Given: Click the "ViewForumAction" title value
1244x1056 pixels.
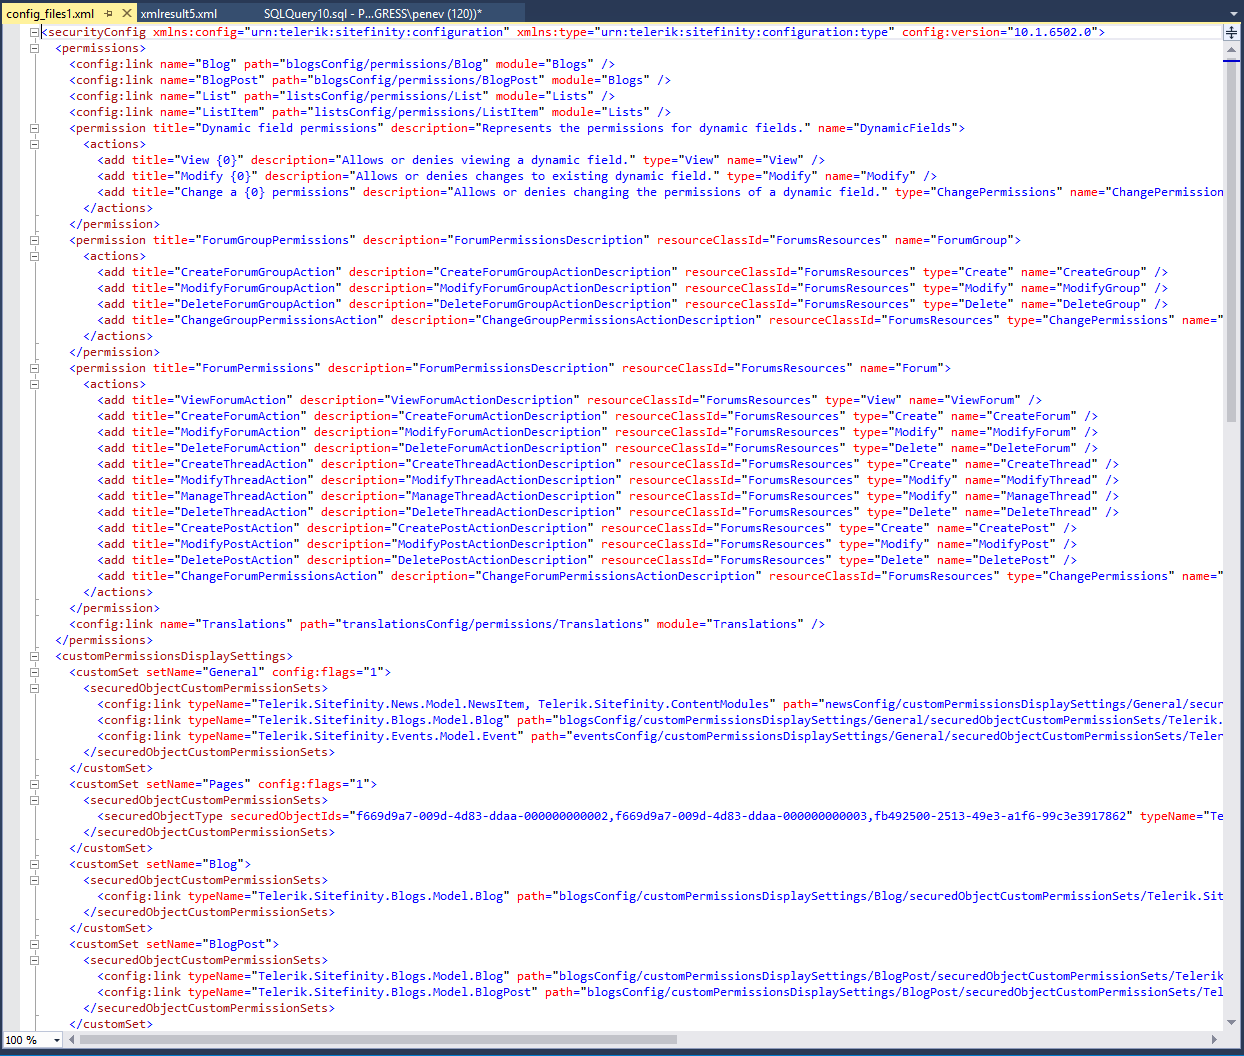Looking at the screenshot, I should click(234, 400).
